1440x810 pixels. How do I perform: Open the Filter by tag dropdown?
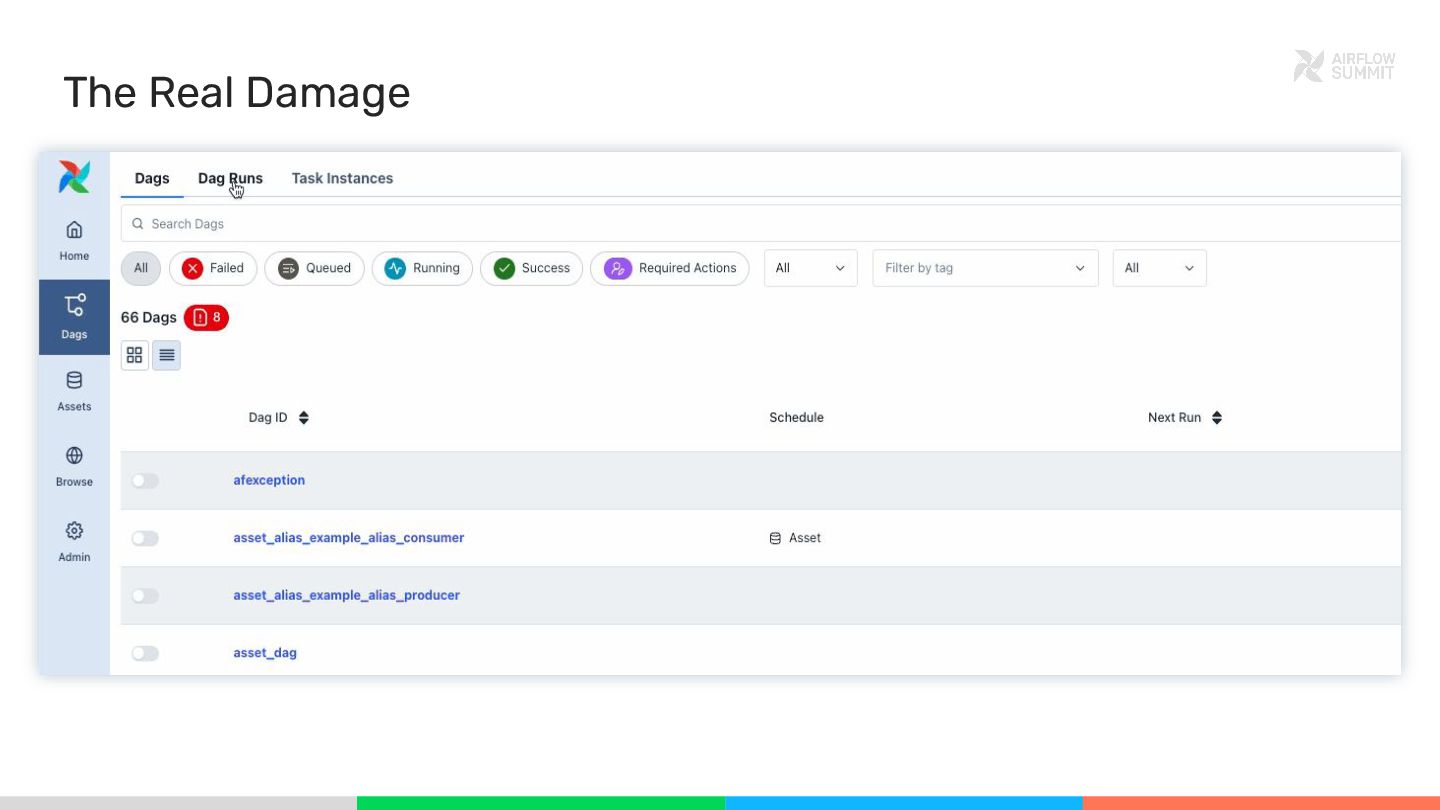(985, 268)
